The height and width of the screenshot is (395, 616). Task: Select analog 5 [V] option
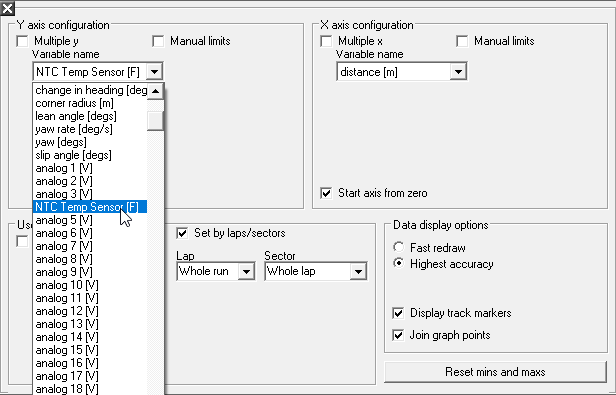pyautogui.click(x=90, y=220)
